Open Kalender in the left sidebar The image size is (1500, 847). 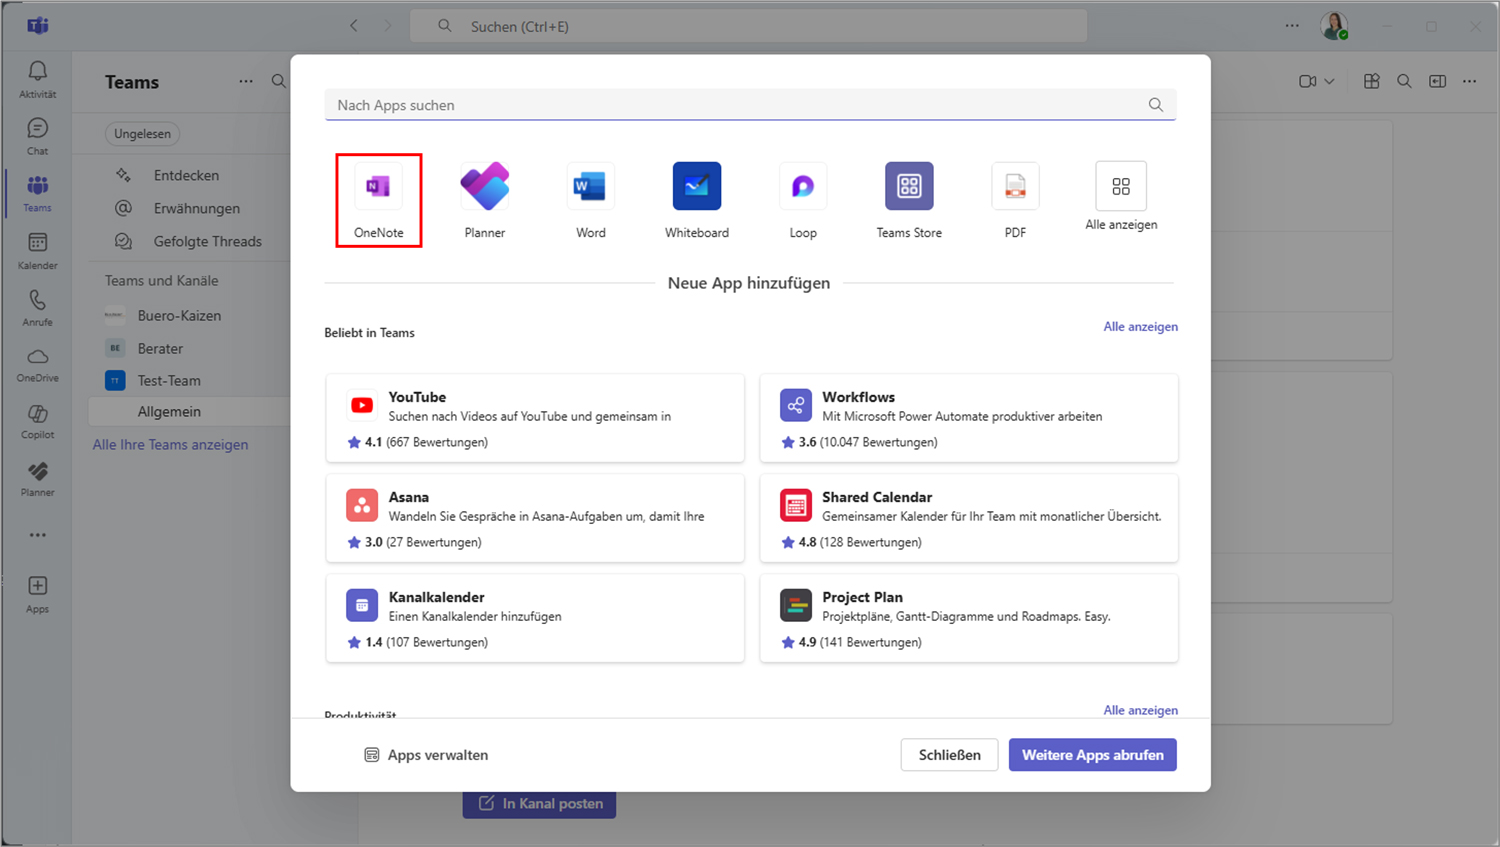[x=37, y=250]
